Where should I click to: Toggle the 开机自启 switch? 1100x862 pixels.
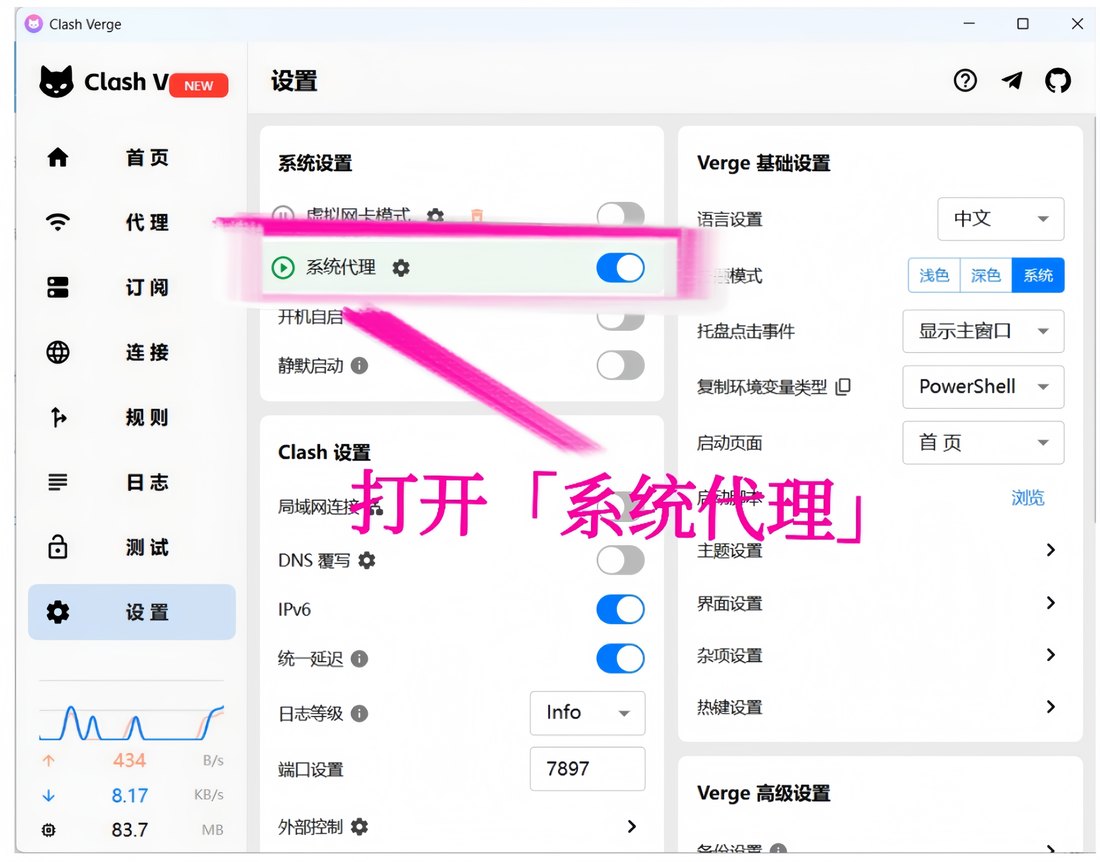click(x=620, y=320)
